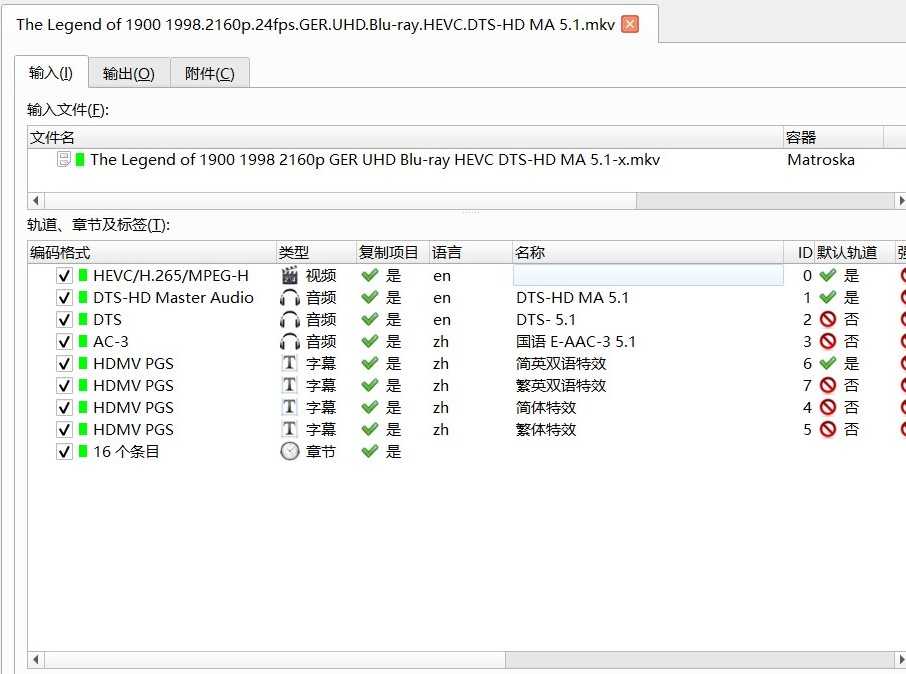Image resolution: width=906 pixels, height=674 pixels.
Task: Click the green status square of the source file
Action: [80, 160]
